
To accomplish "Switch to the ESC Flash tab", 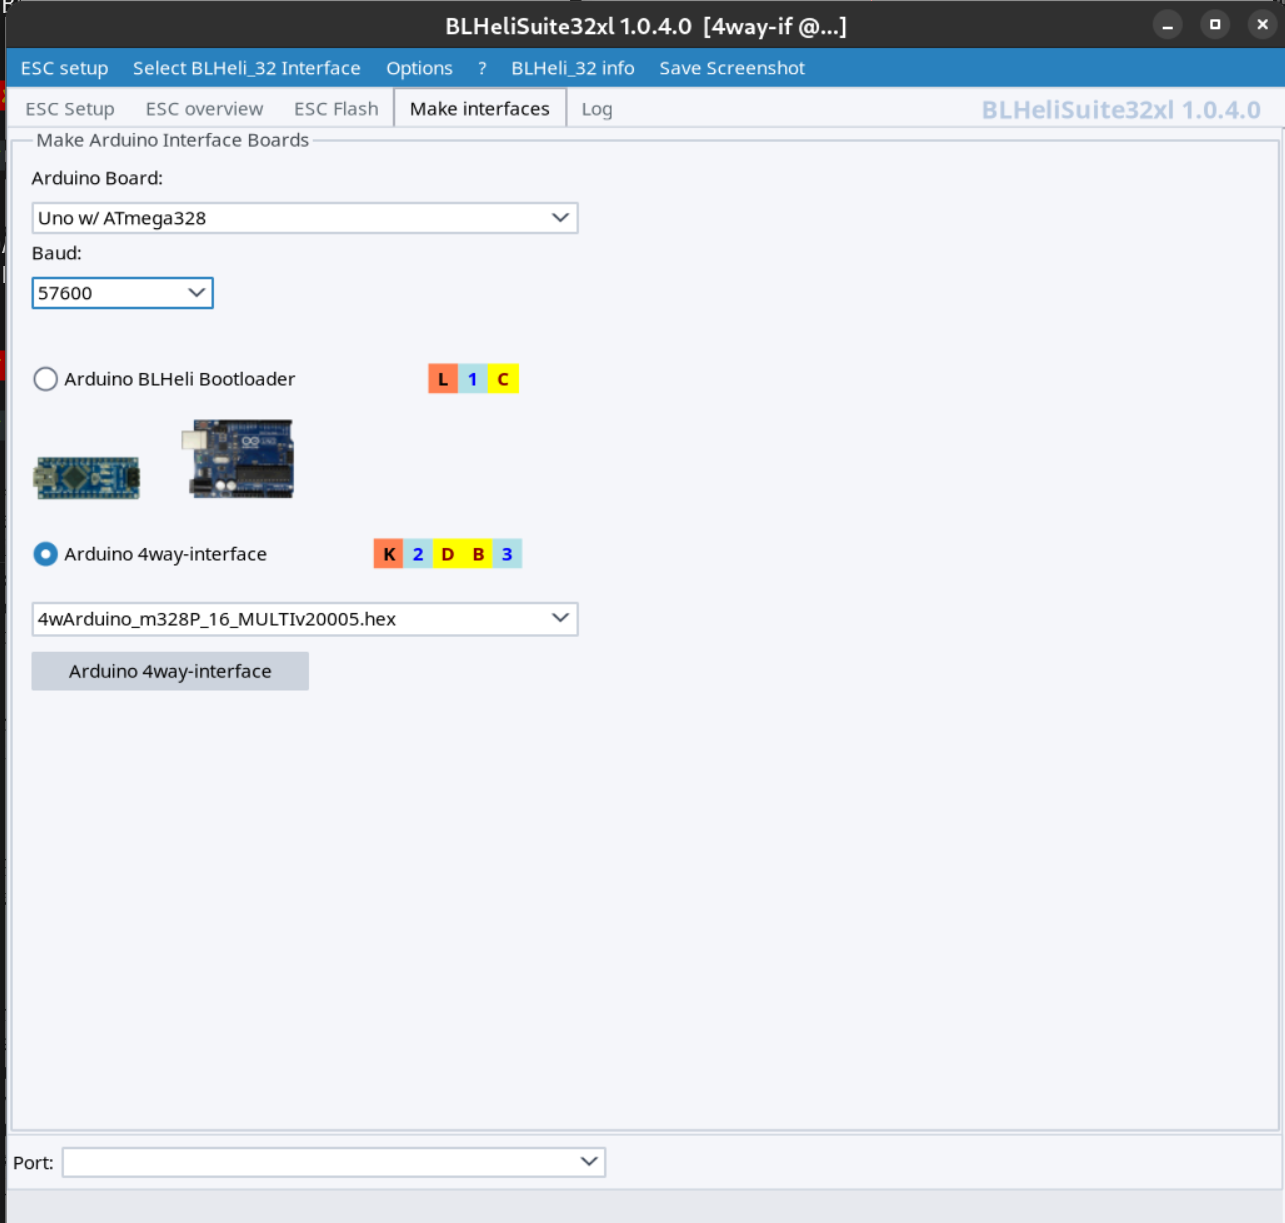I will pyautogui.click(x=336, y=109).
